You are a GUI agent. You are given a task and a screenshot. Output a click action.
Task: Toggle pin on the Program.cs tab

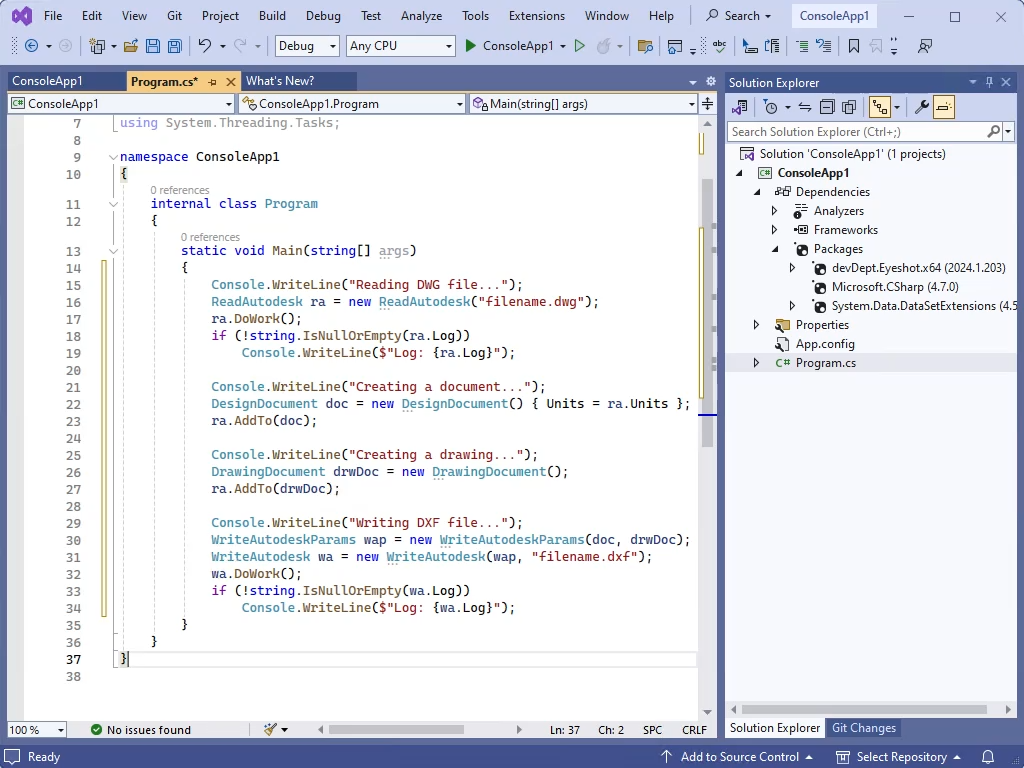click(212, 82)
